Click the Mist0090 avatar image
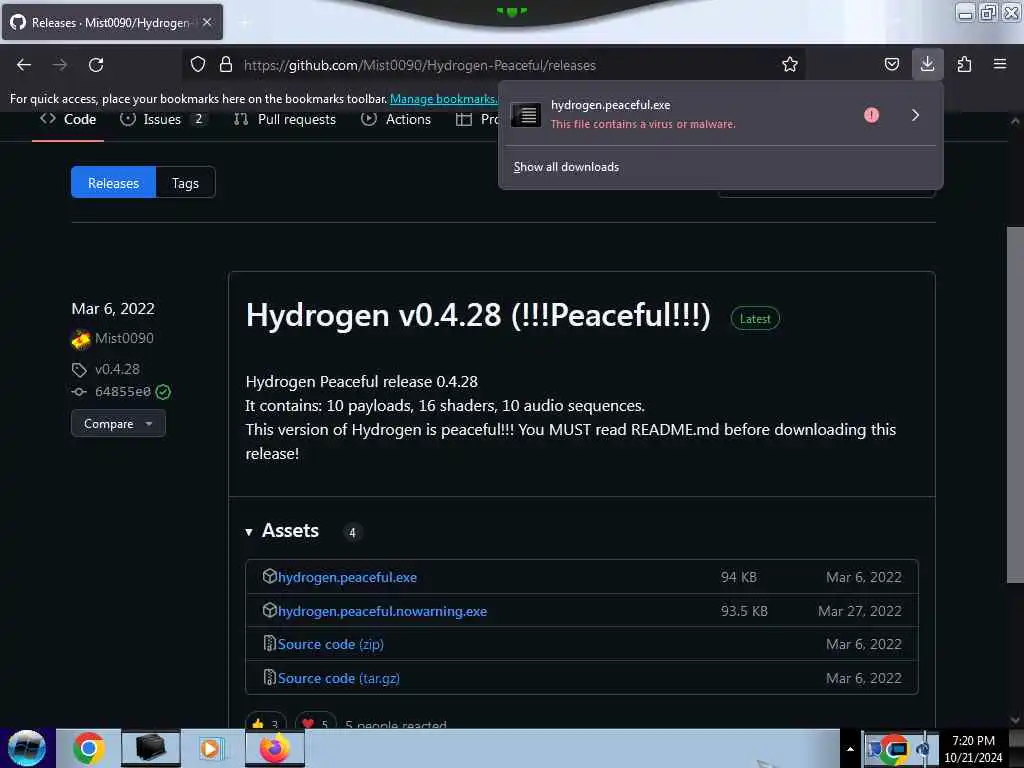The width and height of the screenshot is (1024, 768). [x=81, y=339]
